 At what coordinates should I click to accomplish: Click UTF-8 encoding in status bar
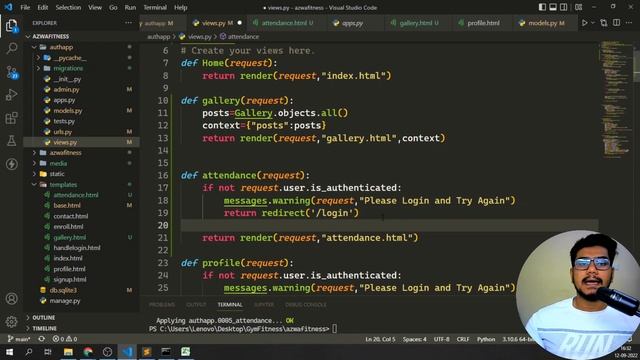[441, 339]
